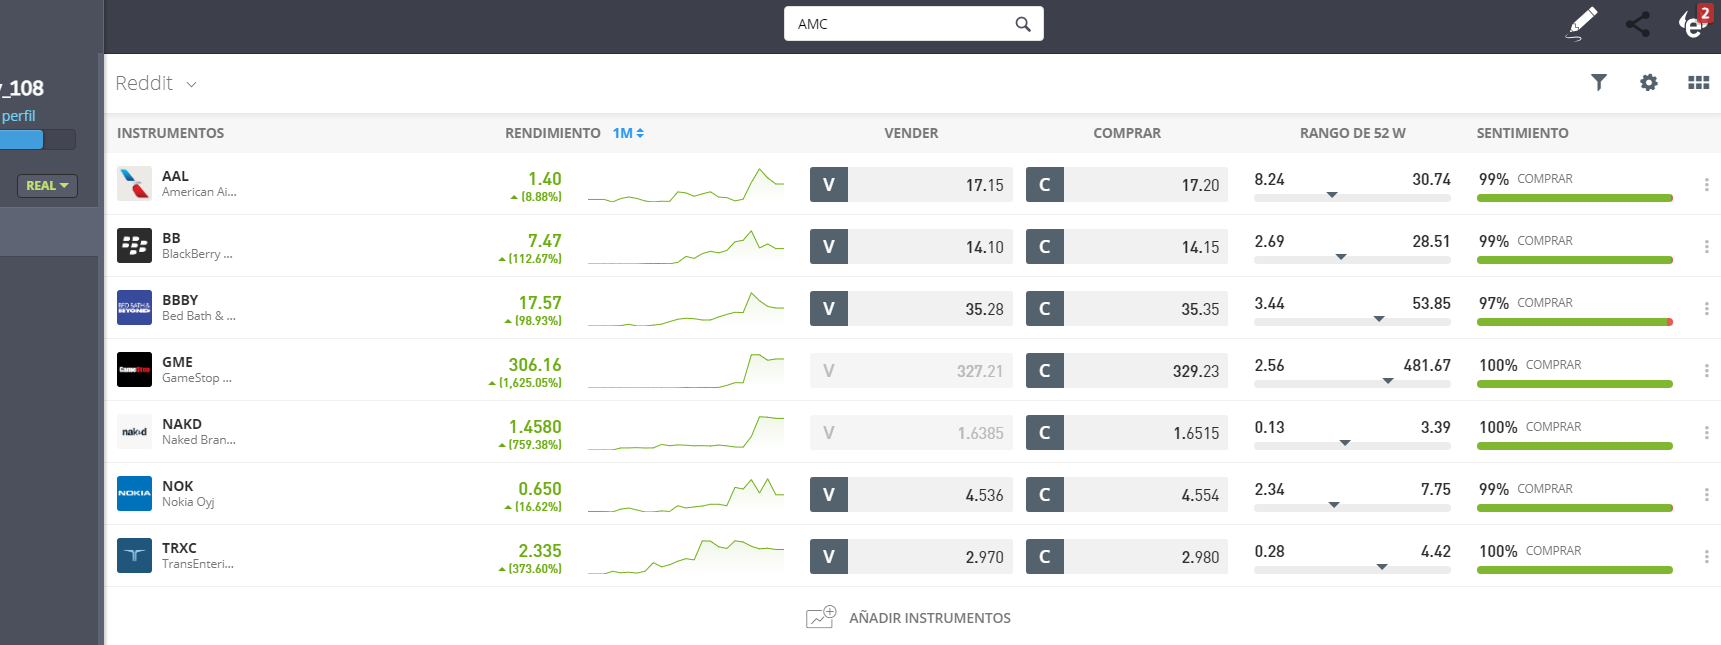The height and width of the screenshot is (645, 1721).
Task: Open the watchlist filter funnel icon
Action: click(x=1599, y=83)
